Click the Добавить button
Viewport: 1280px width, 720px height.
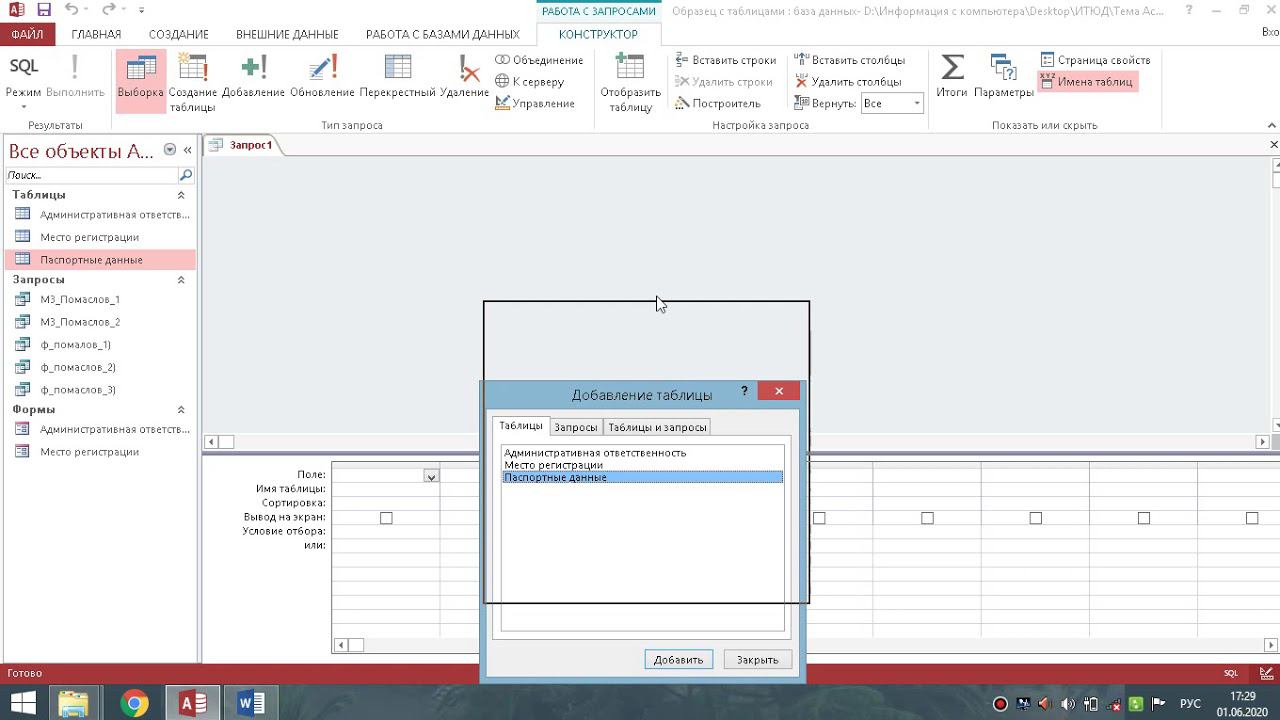(679, 660)
